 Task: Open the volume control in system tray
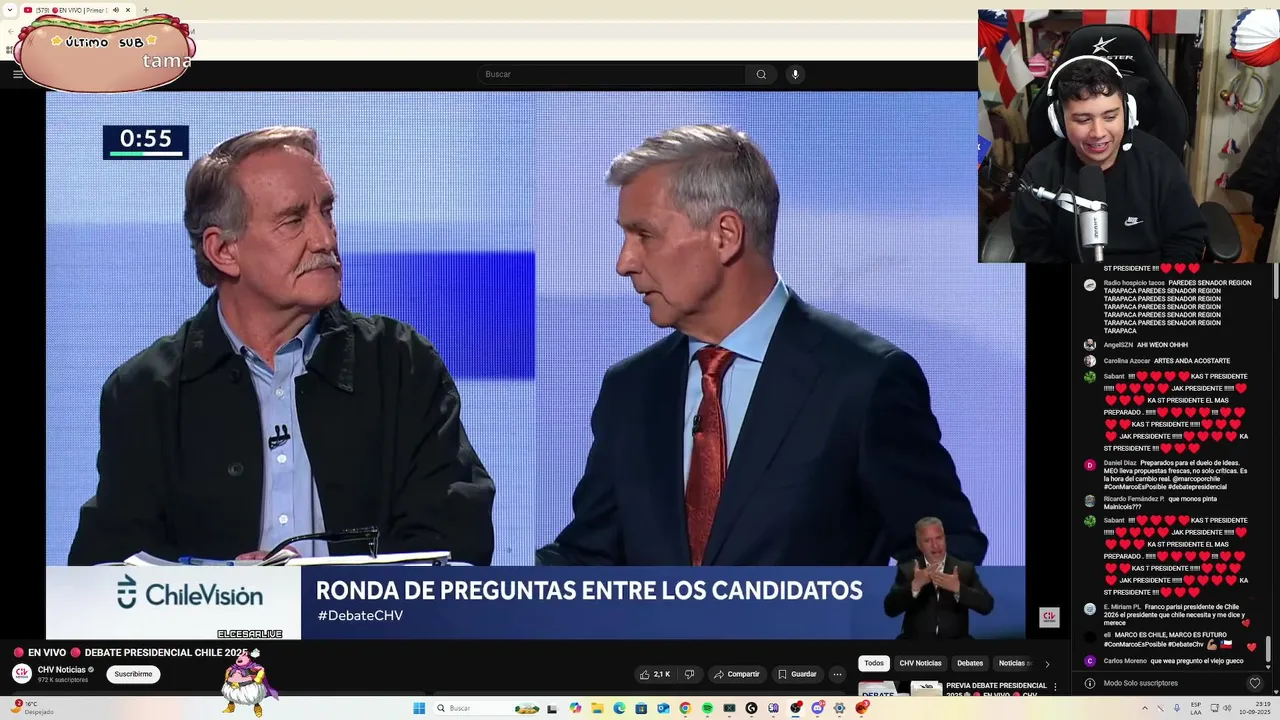click(x=1227, y=708)
